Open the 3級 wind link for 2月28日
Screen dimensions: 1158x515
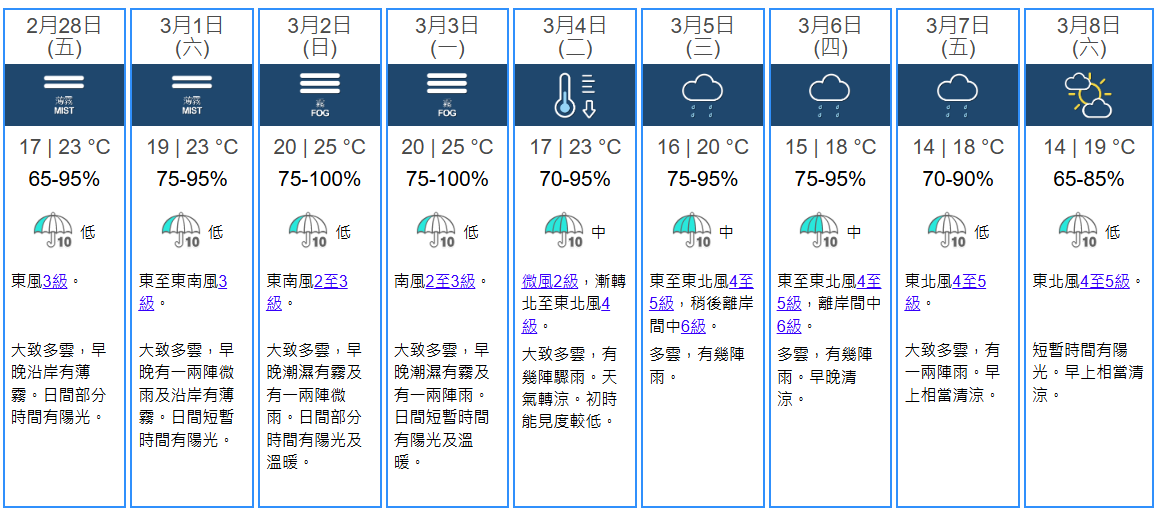coord(55,282)
